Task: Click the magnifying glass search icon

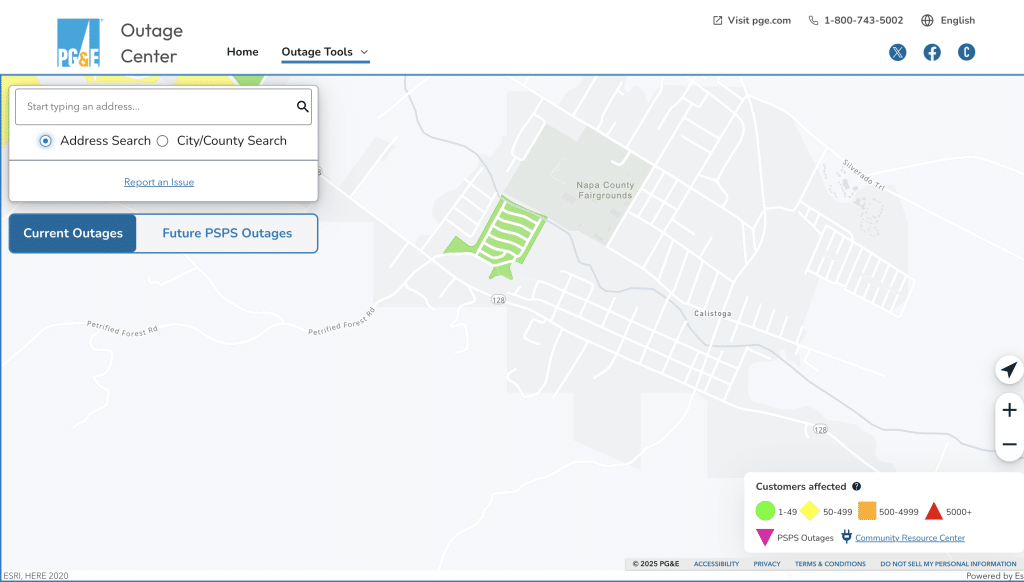Action: [x=302, y=107]
